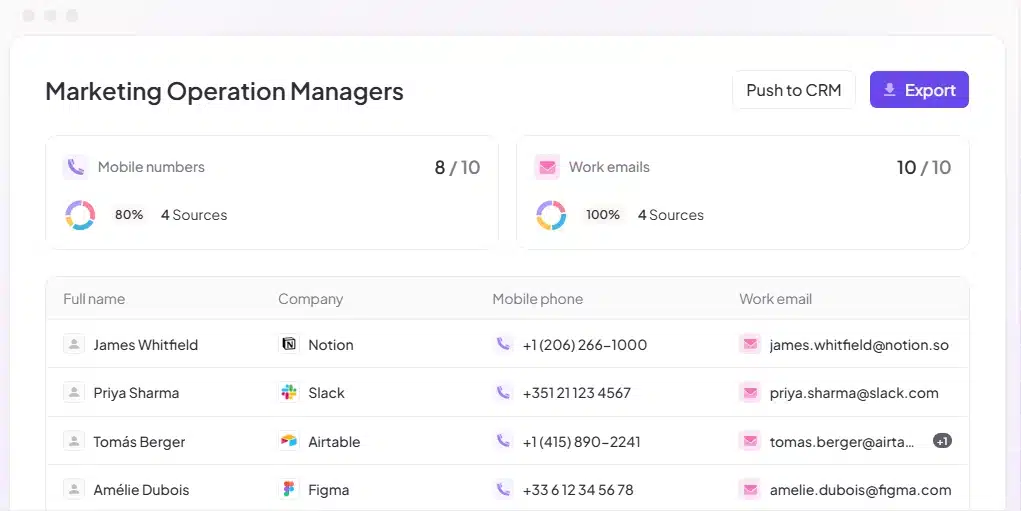This screenshot has width=1021, height=511.
Task: Click Push to CRM button
Action: (x=794, y=90)
